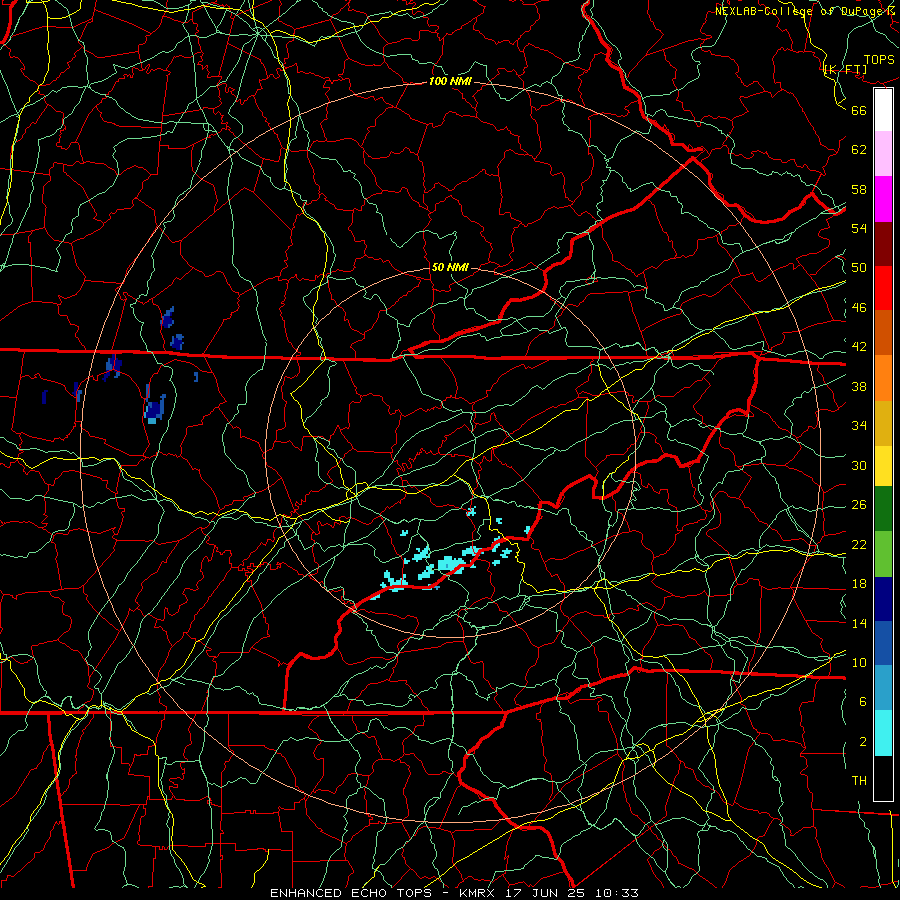Click the legend value "54"

pos(859,228)
